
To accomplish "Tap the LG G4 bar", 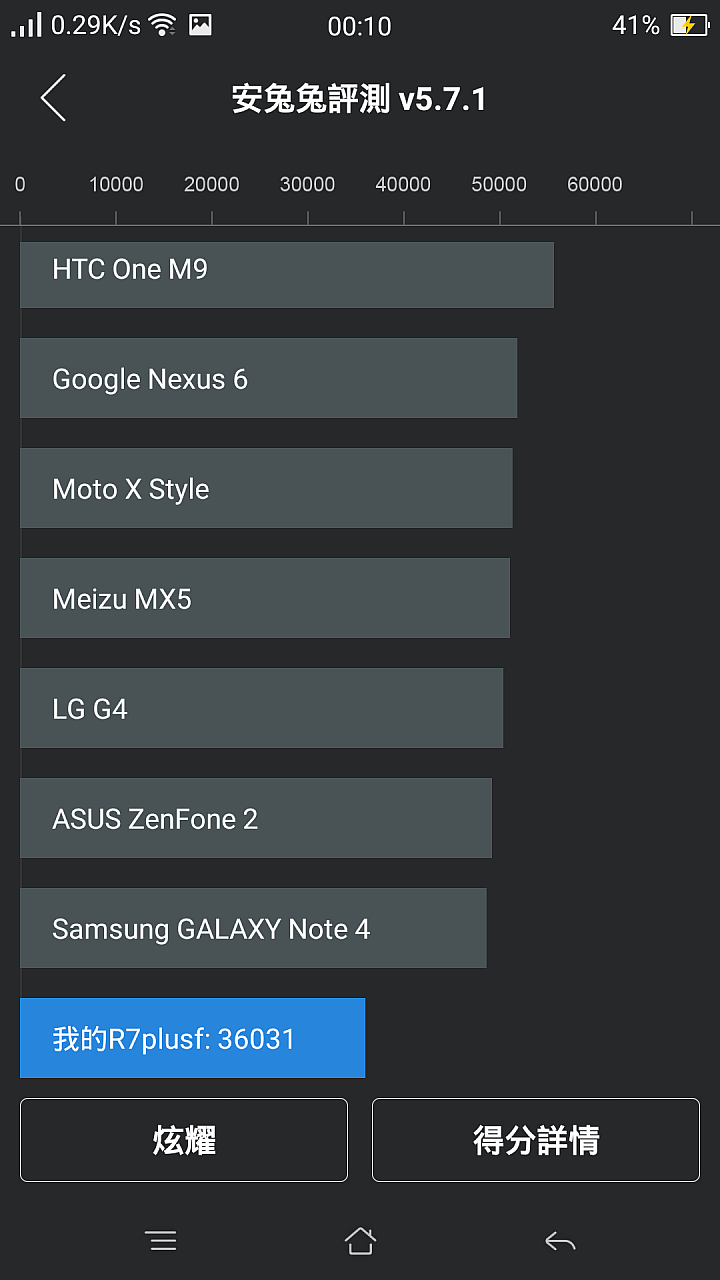I will pos(261,708).
